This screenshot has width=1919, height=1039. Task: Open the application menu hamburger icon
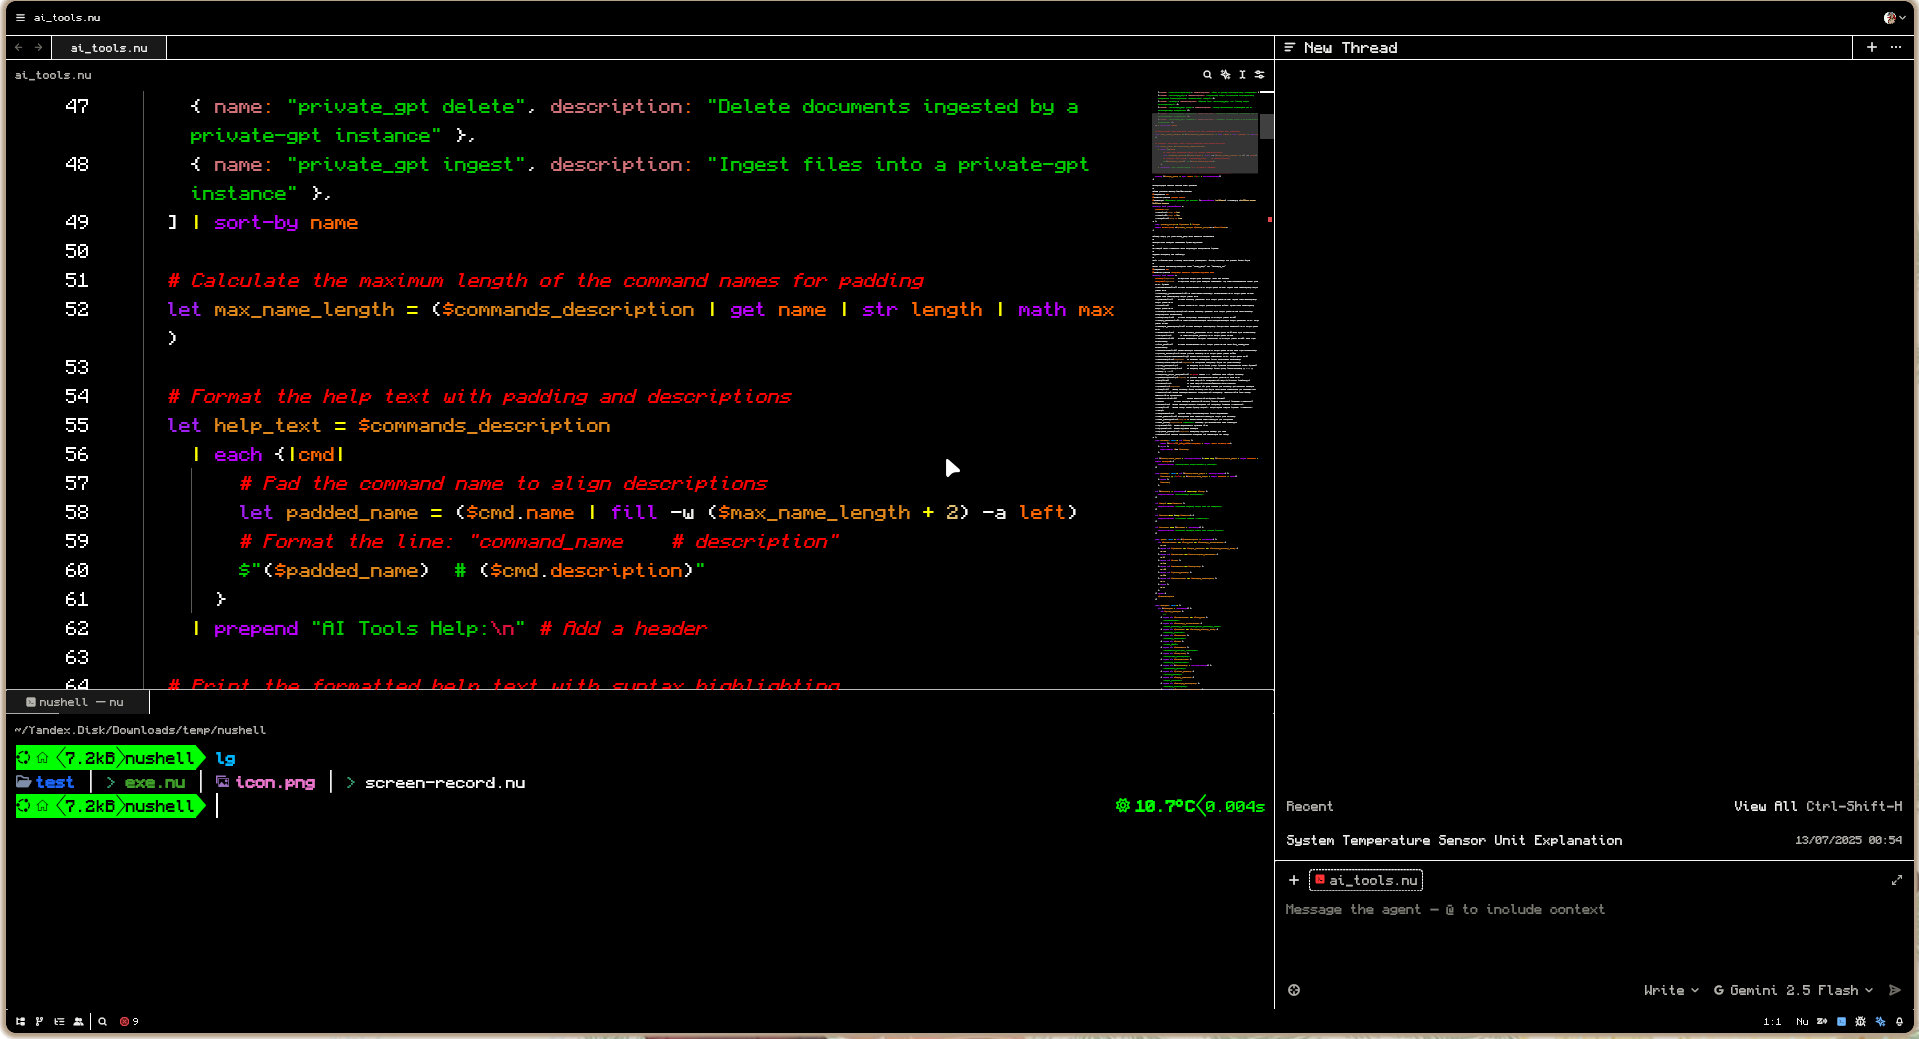tap(20, 17)
